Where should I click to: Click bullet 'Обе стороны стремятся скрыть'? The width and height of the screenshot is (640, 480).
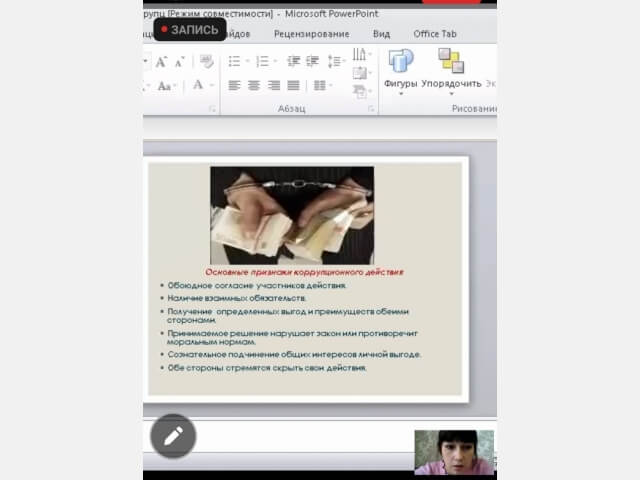point(267,368)
